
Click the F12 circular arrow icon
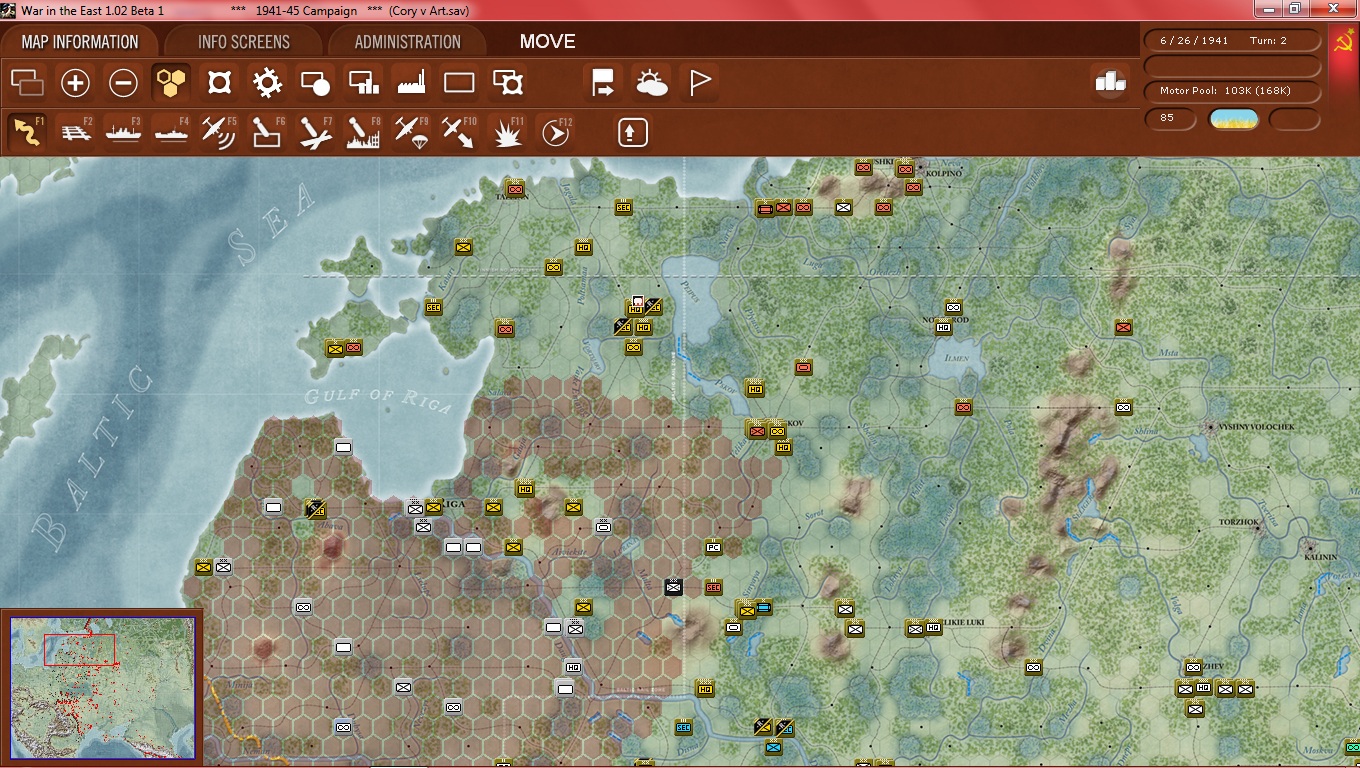[556, 132]
